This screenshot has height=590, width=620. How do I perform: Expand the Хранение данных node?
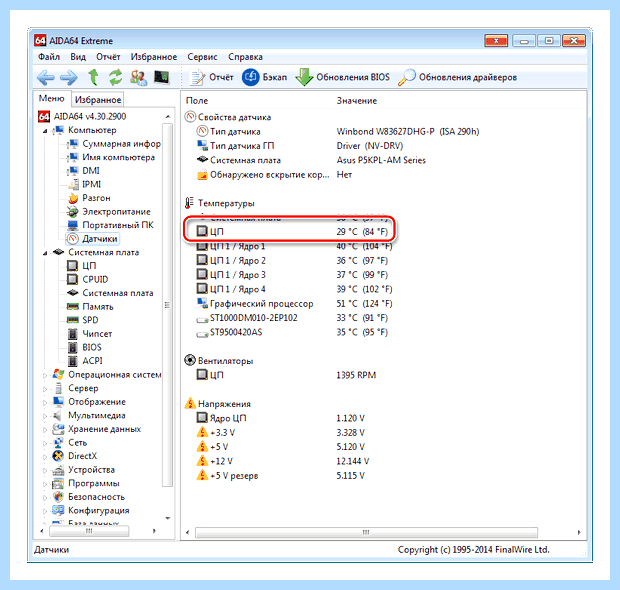[x=45, y=429]
